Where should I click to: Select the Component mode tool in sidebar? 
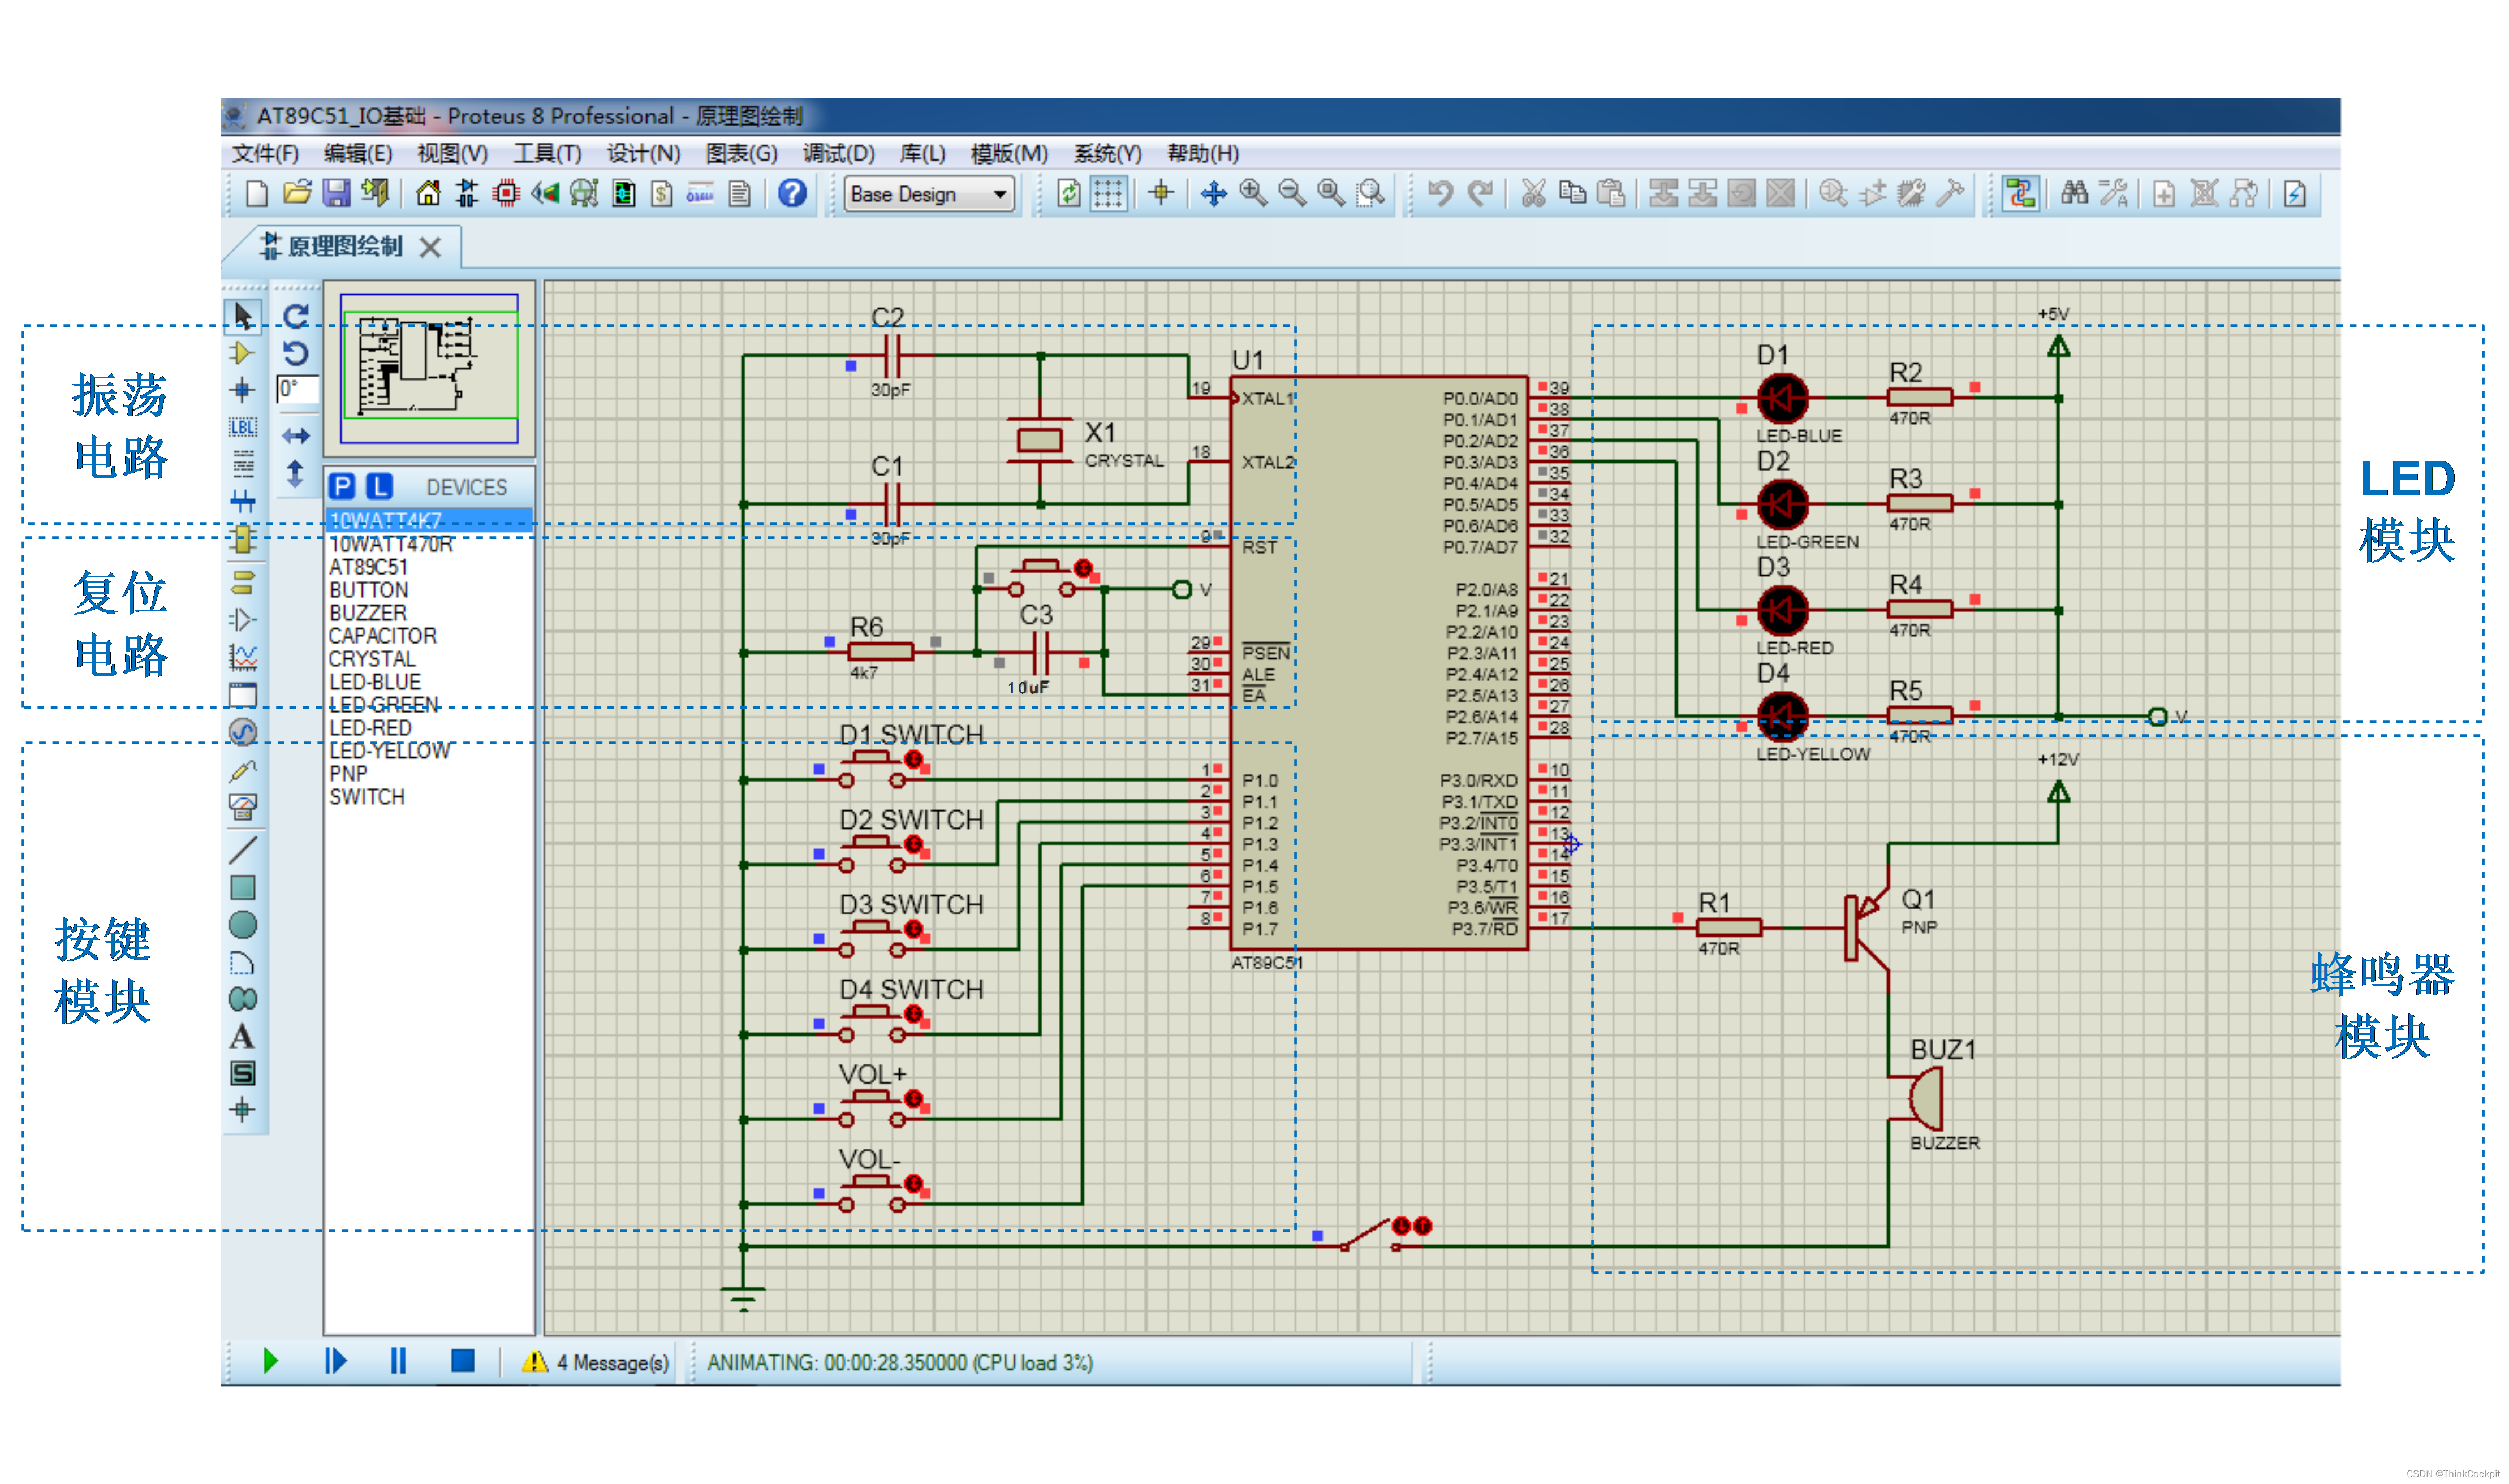(x=241, y=353)
